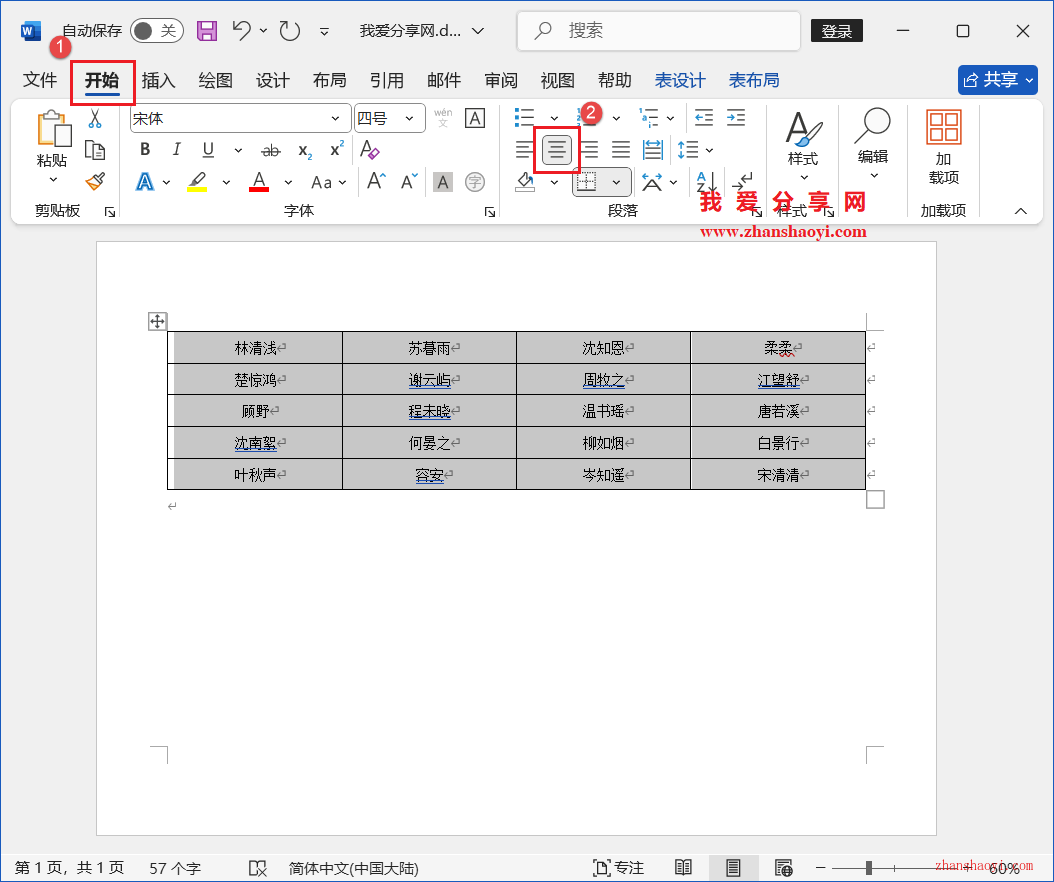Activate the Format Painter brush
Image resolution: width=1054 pixels, height=882 pixels.
click(x=95, y=182)
